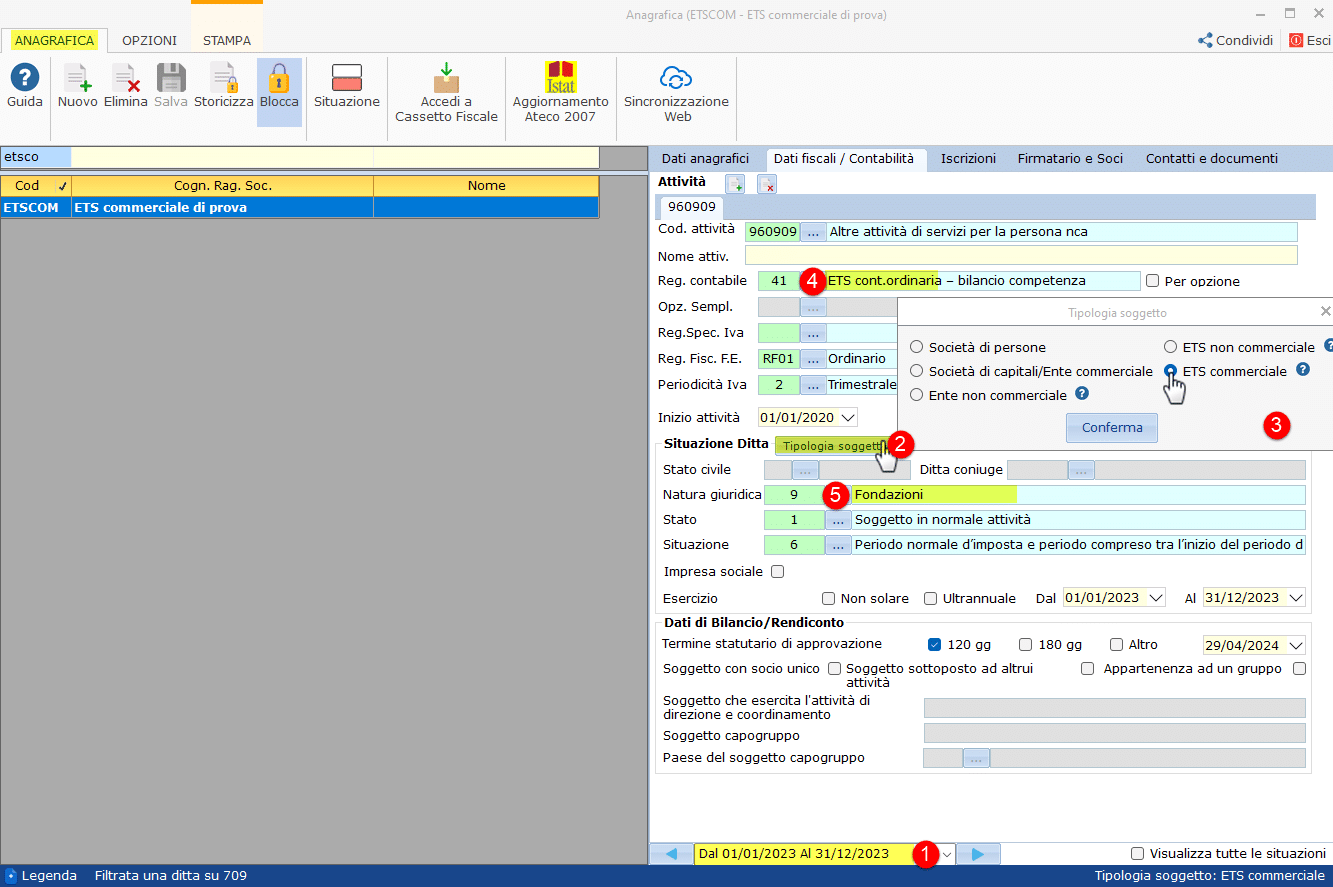Switch to the OPZIONI ribbon tab
Image resolution: width=1333 pixels, height=887 pixels.
tap(149, 41)
